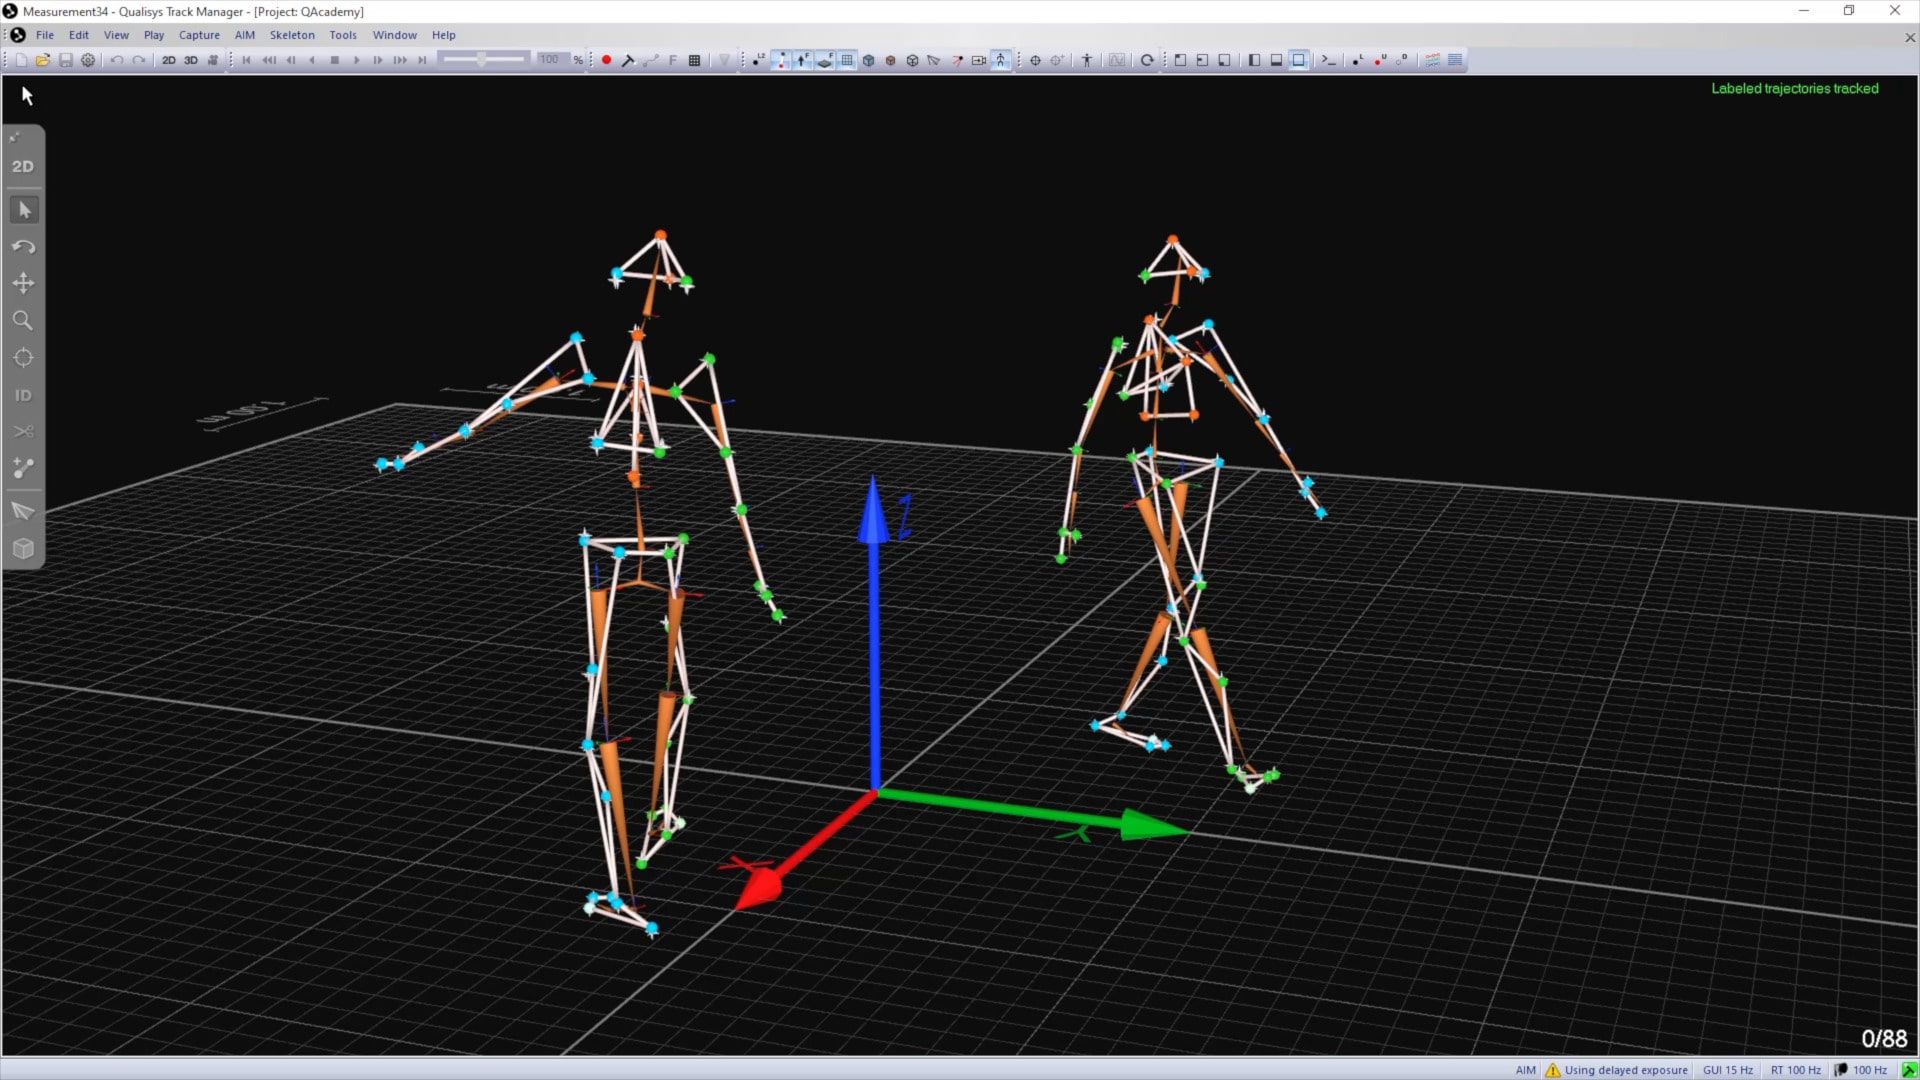Viewport: 1920px width, 1080px height.
Task: Click the reprocess circular arrow icon
Action: [x=1147, y=60]
